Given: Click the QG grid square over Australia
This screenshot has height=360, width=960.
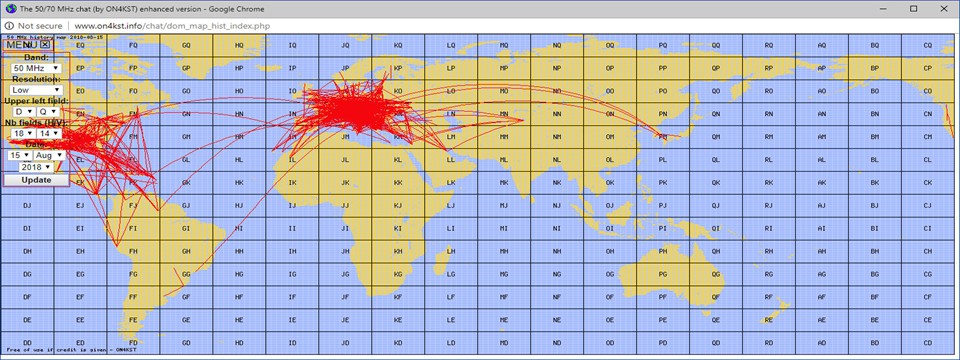Looking at the screenshot, I should tap(716, 274).
